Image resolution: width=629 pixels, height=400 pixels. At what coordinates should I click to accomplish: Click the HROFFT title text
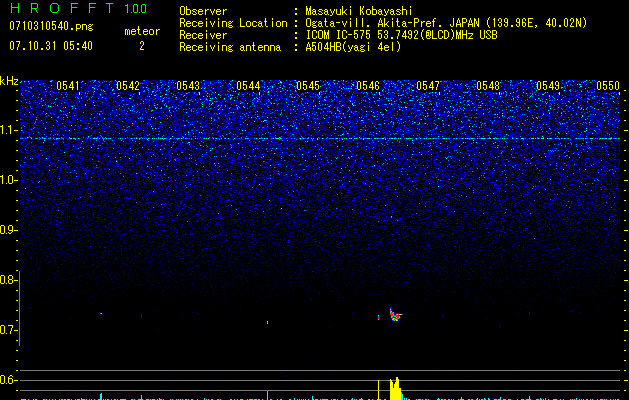(x=61, y=8)
